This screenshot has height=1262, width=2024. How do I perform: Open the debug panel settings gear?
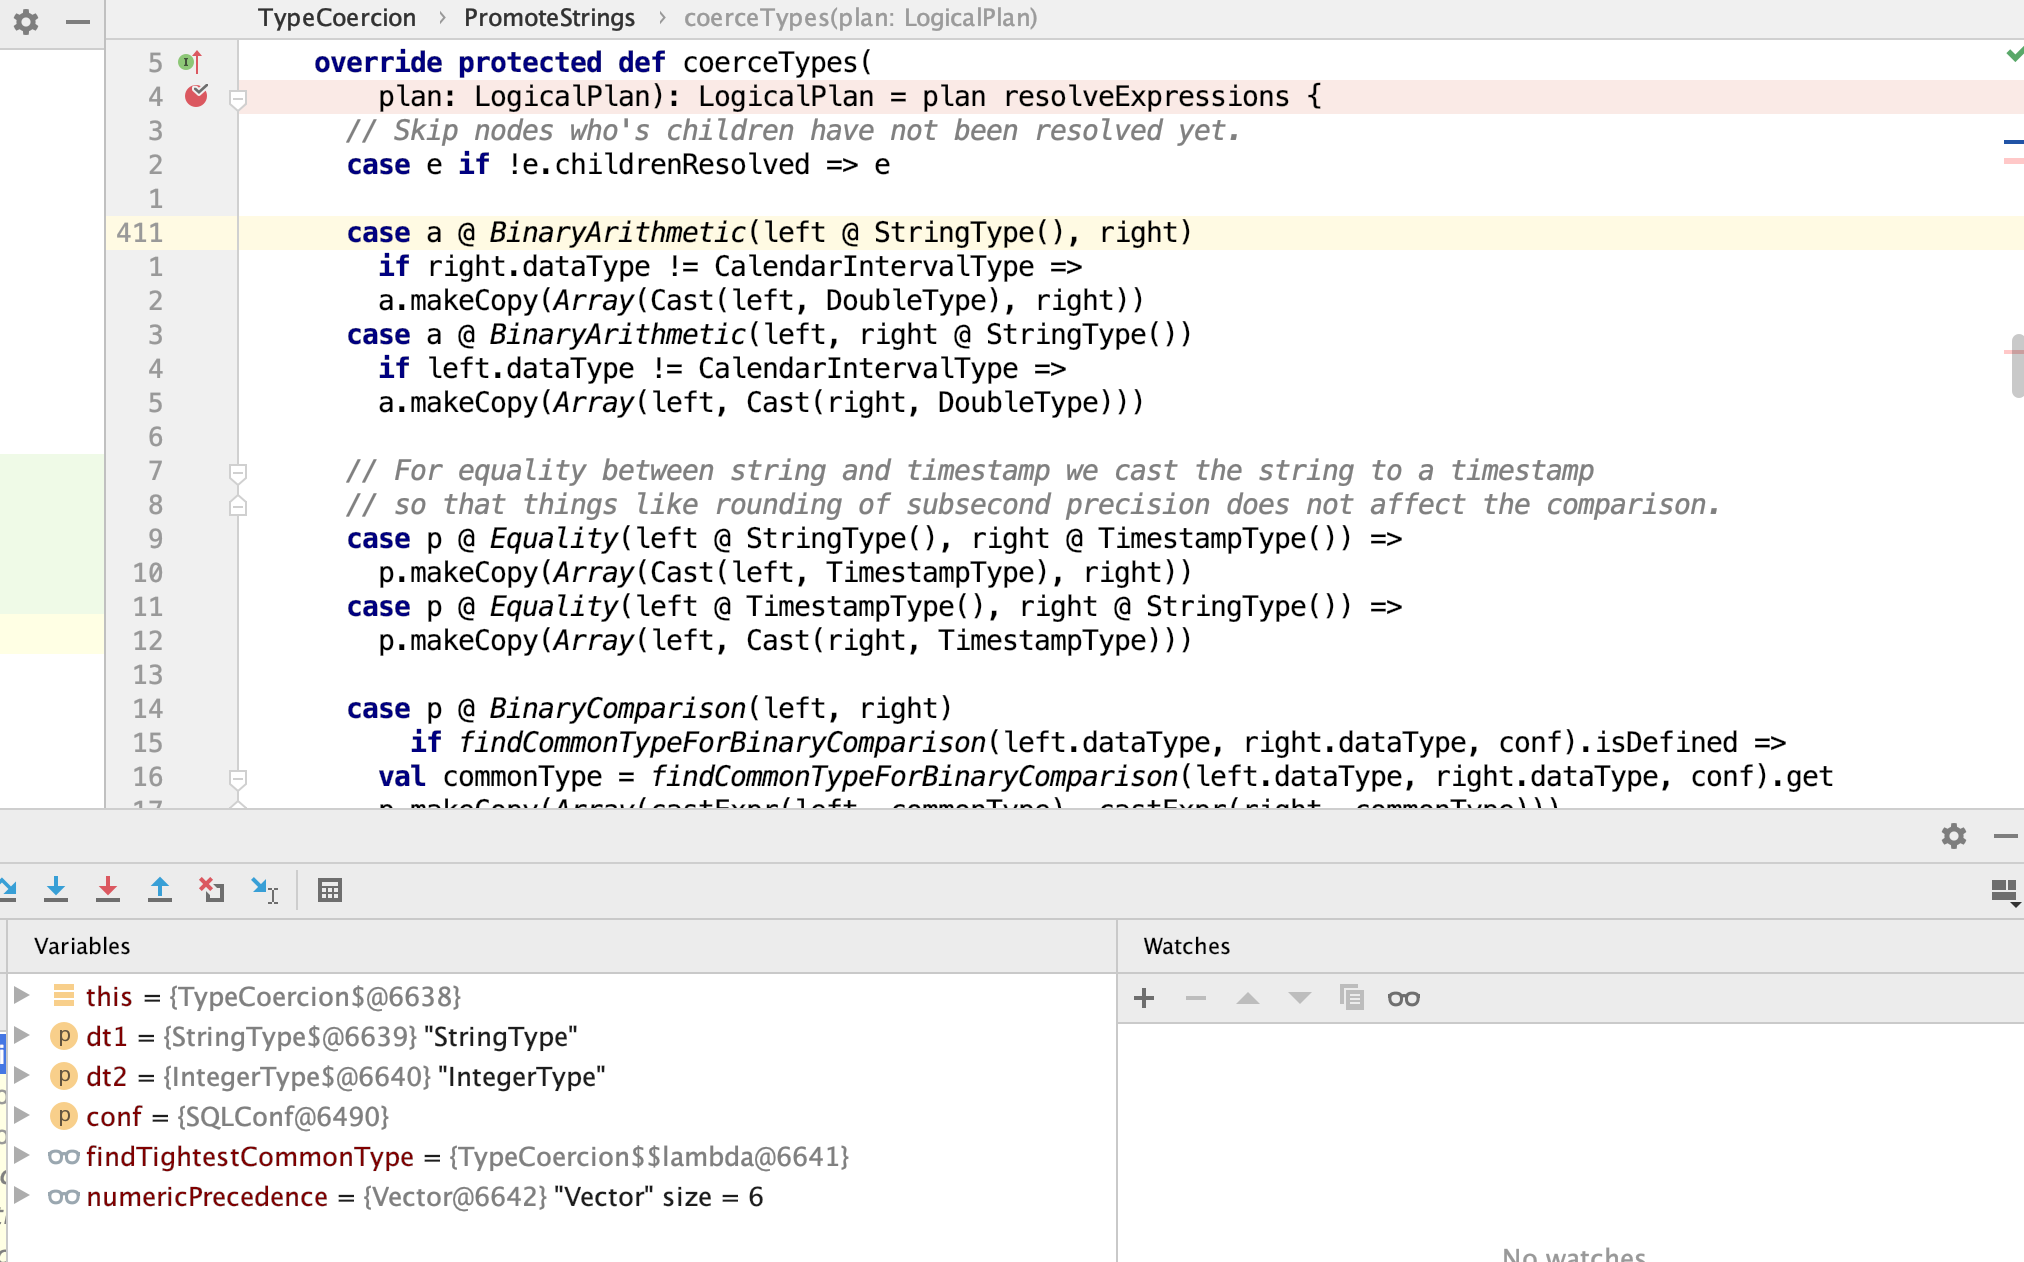click(1954, 835)
